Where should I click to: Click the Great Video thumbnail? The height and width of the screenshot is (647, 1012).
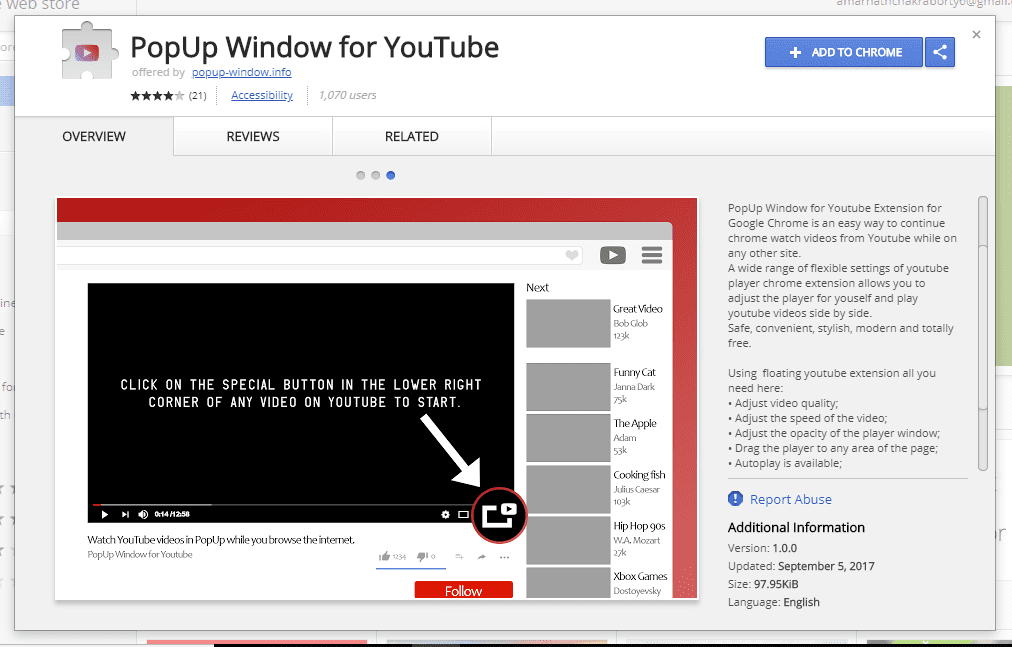tap(568, 323)
